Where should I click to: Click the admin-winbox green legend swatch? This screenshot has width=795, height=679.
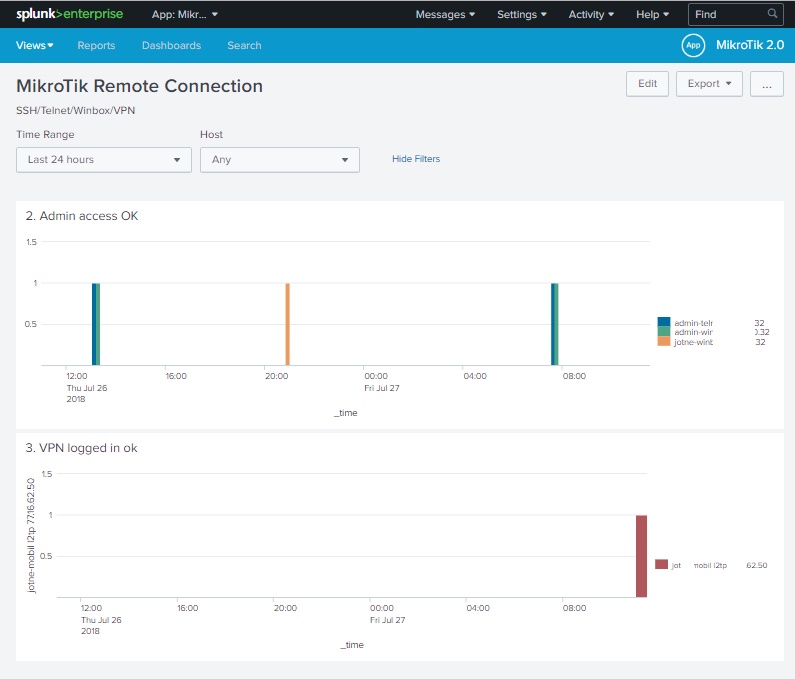tap(664, 332)
